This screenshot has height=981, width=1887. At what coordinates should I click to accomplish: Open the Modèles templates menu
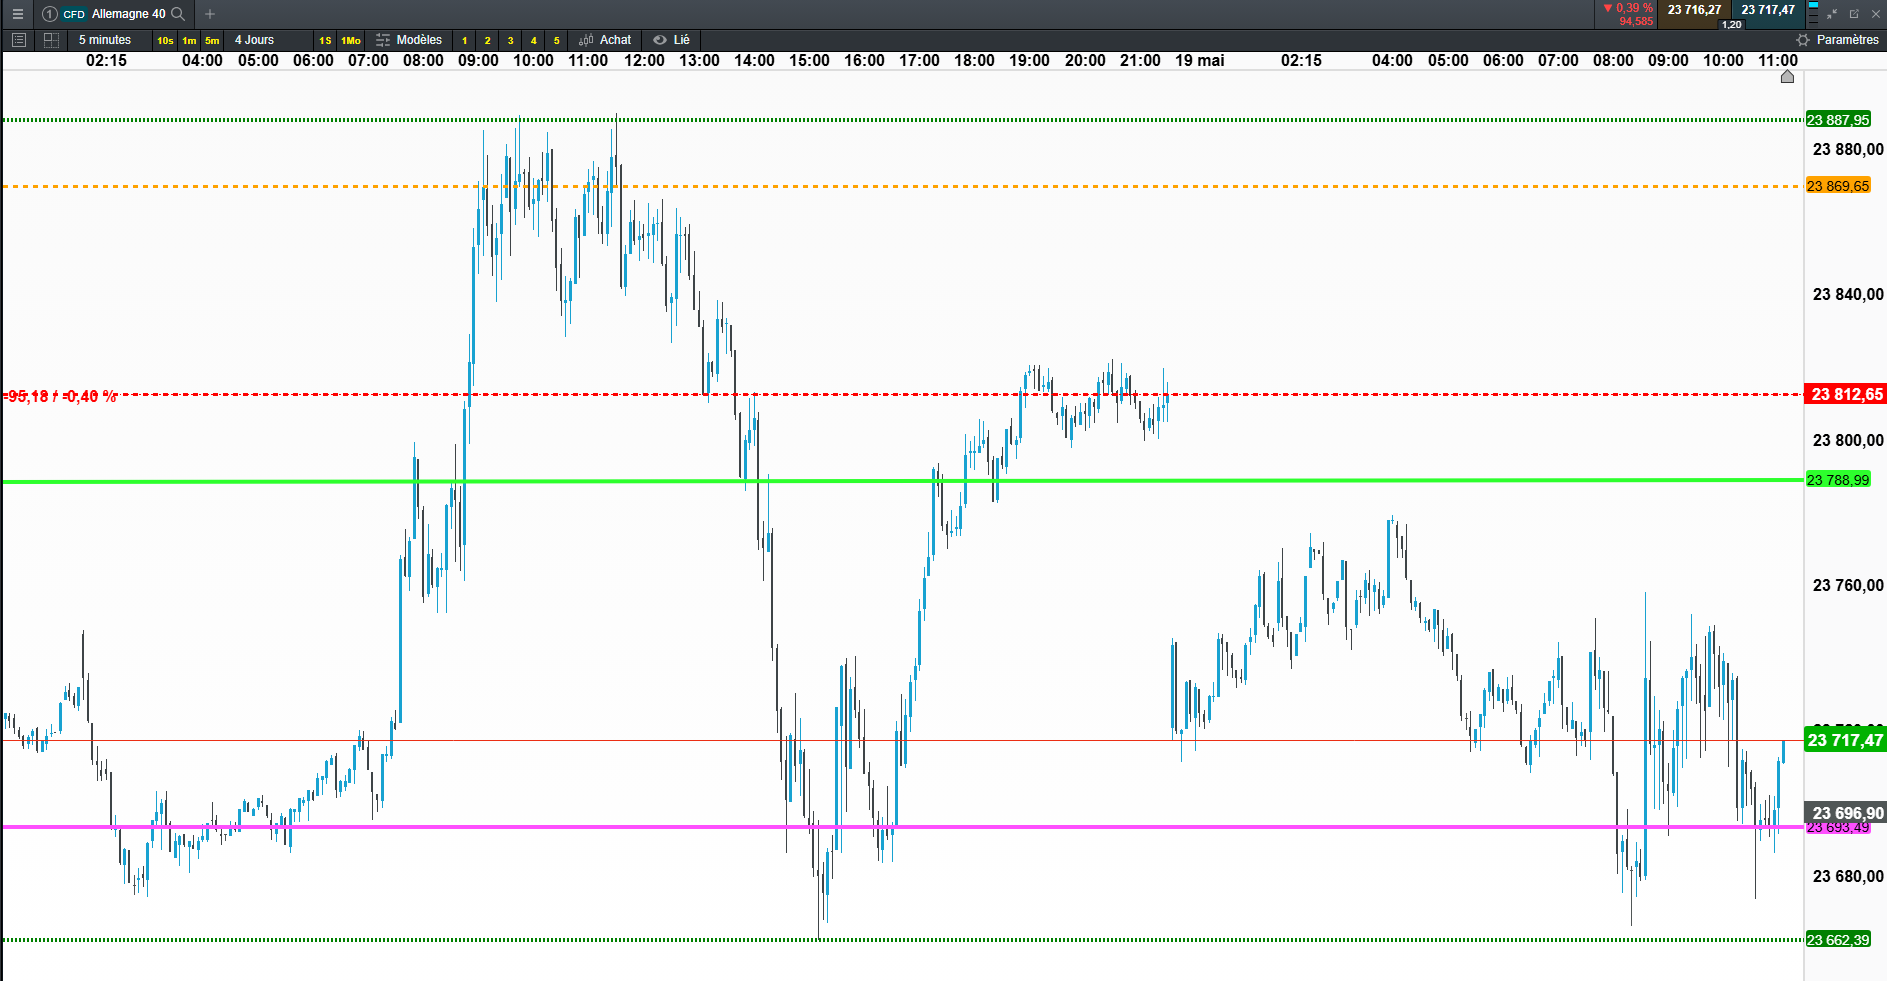pos(409,40)
